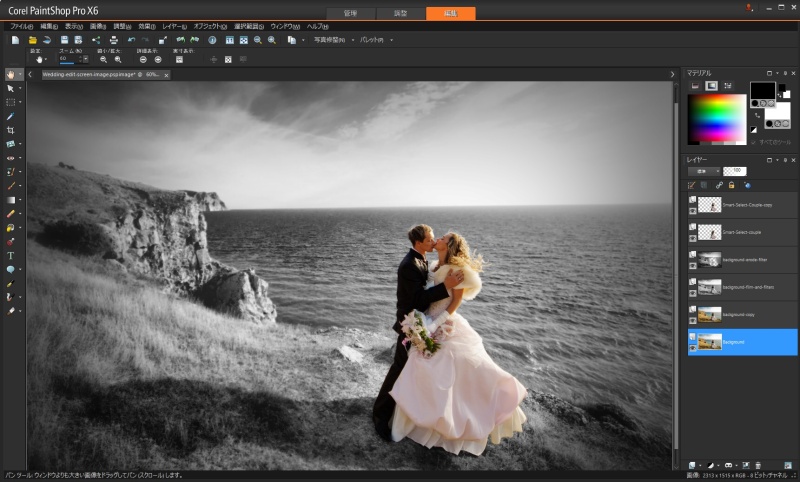
Task: Expand the Pan tool flyout arrow
Action: (20, 74)
